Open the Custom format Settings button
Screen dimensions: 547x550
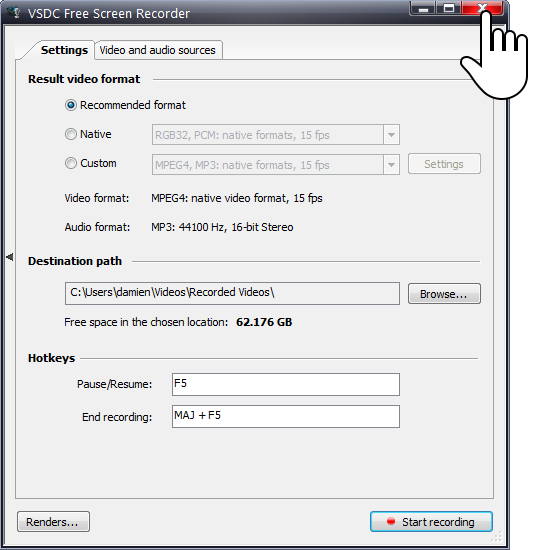tap(444, 164)
